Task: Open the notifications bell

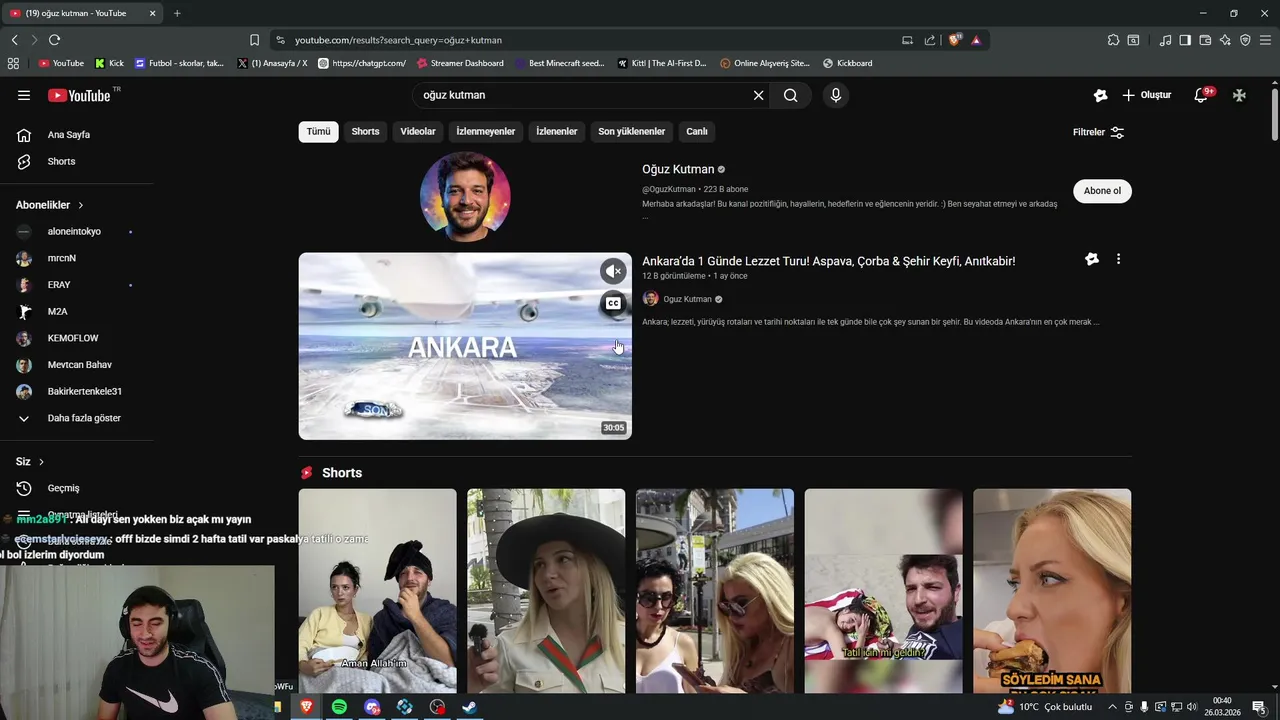Action: (1201, 95)
